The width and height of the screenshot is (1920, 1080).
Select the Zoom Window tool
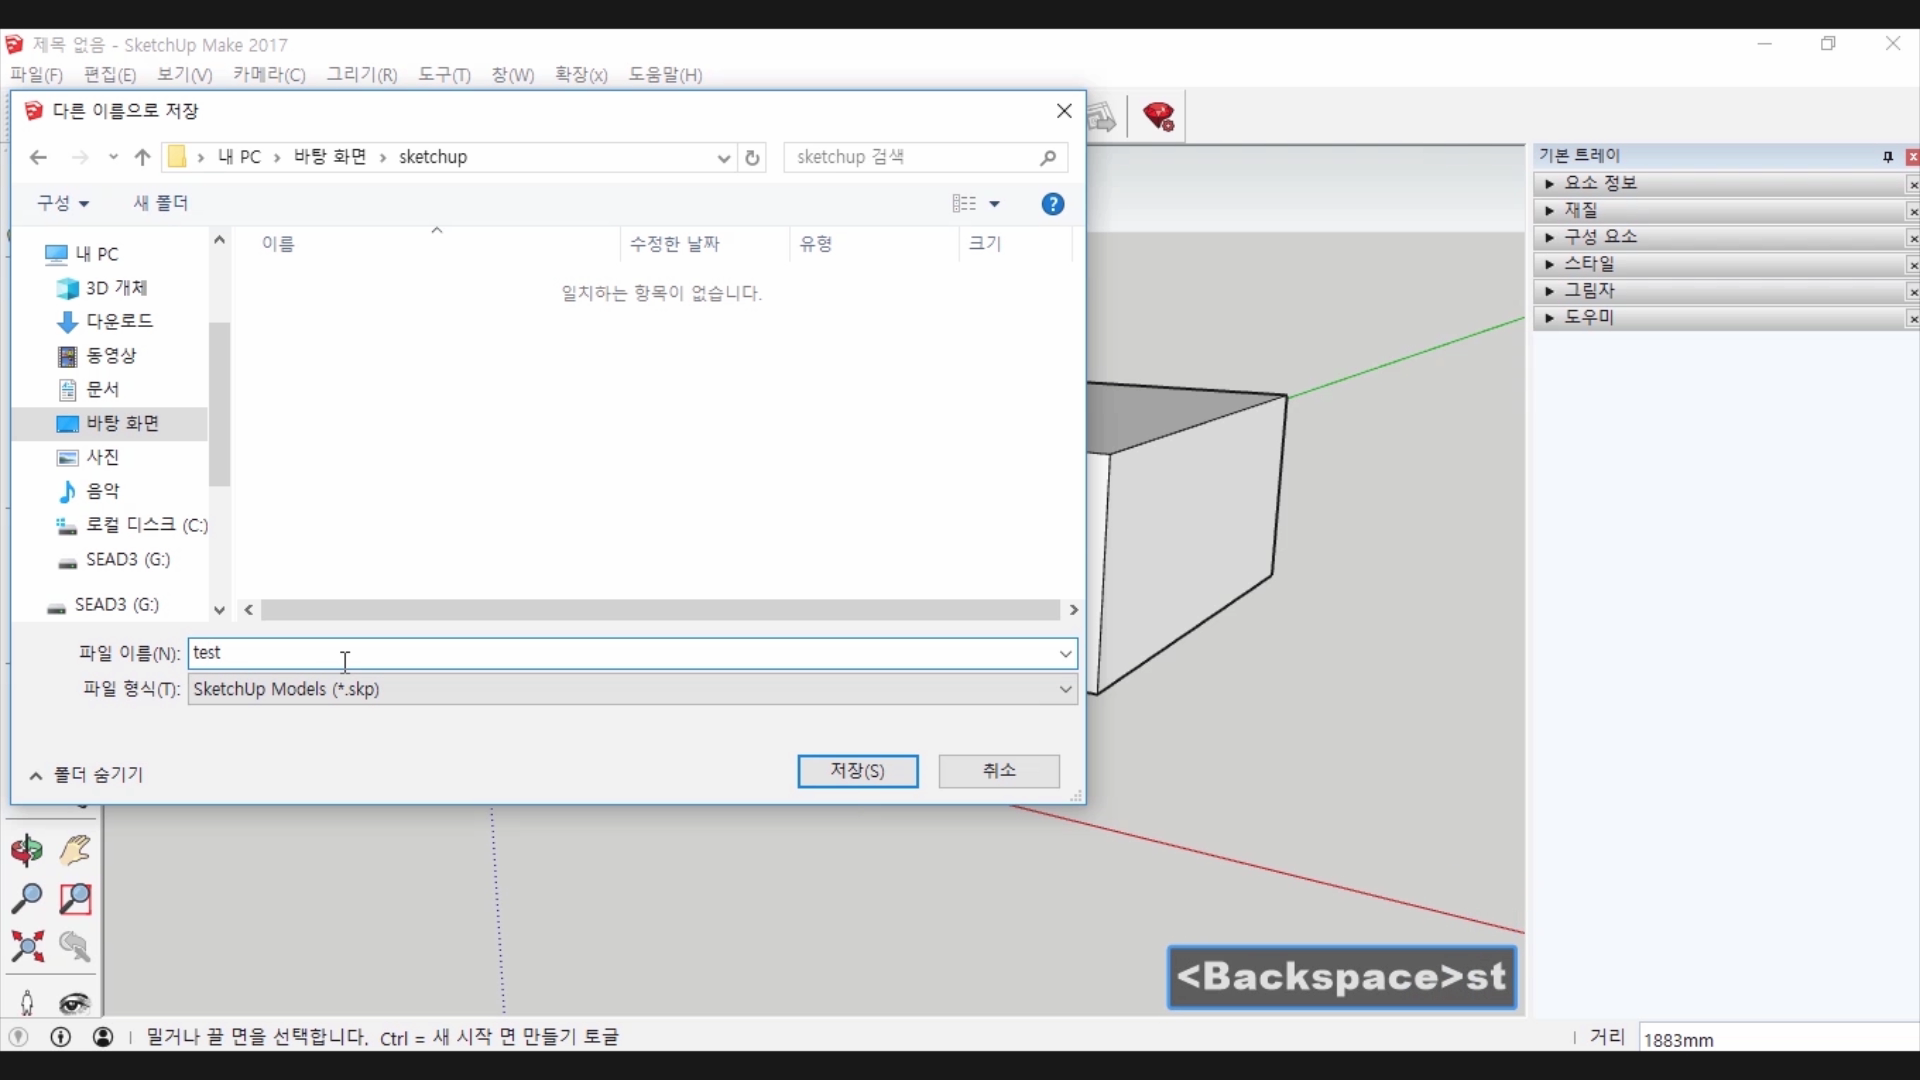pos(75,898)
